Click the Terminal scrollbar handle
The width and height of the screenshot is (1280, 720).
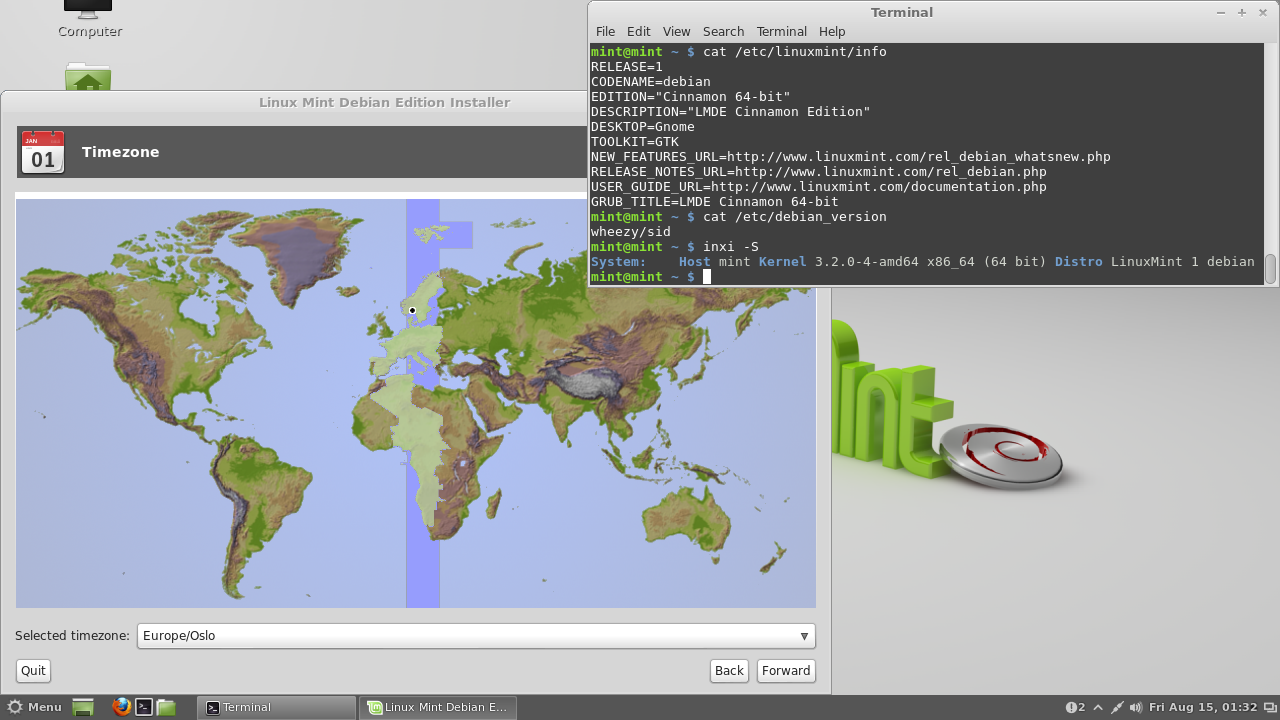1271,269
